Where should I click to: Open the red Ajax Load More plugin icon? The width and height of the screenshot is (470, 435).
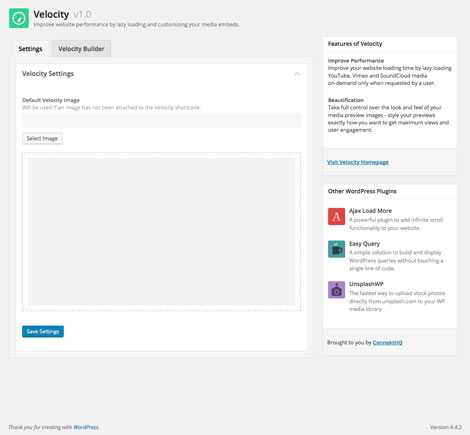tap(336, 216)
